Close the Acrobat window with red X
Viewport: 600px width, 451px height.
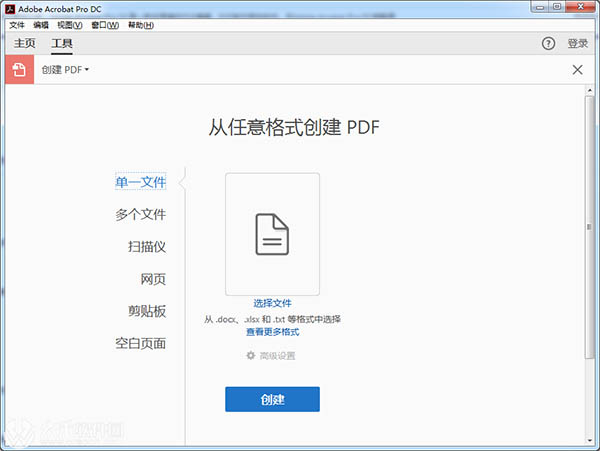580,7
